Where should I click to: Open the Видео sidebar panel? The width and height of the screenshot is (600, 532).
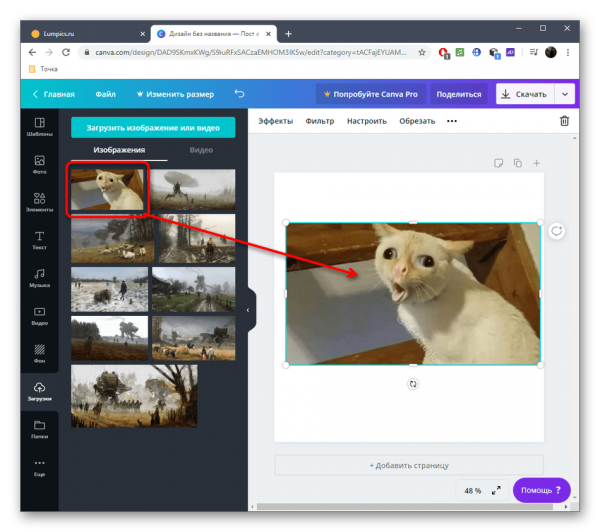(x=39, y=316)
